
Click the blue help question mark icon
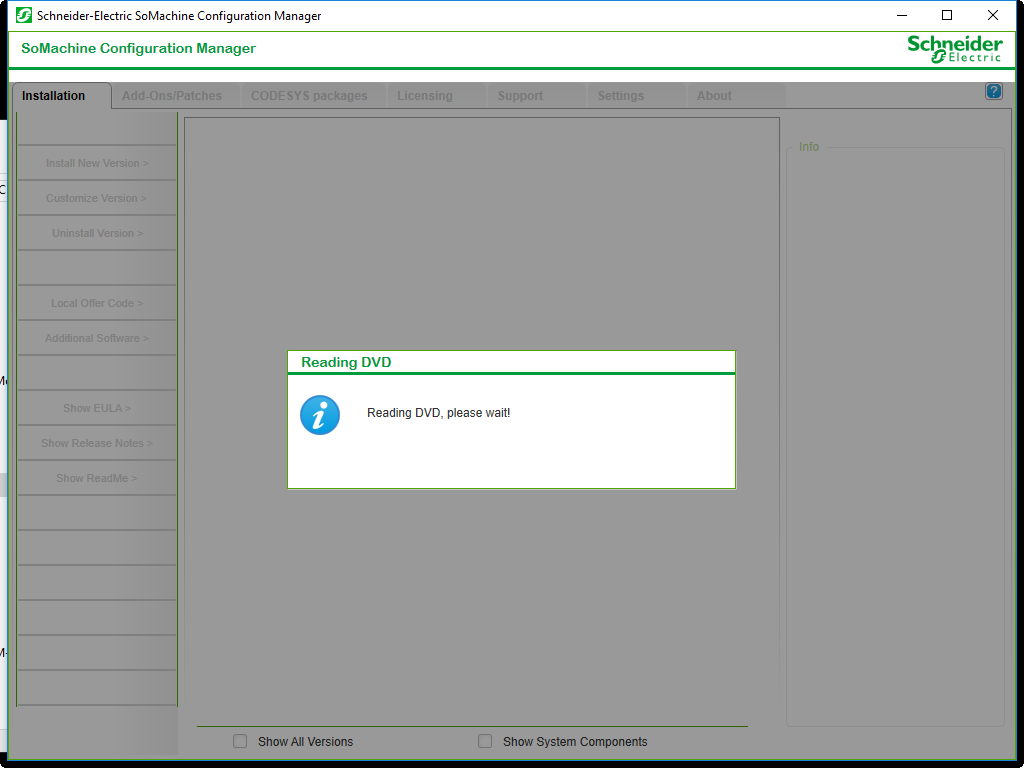coord(993,91)
